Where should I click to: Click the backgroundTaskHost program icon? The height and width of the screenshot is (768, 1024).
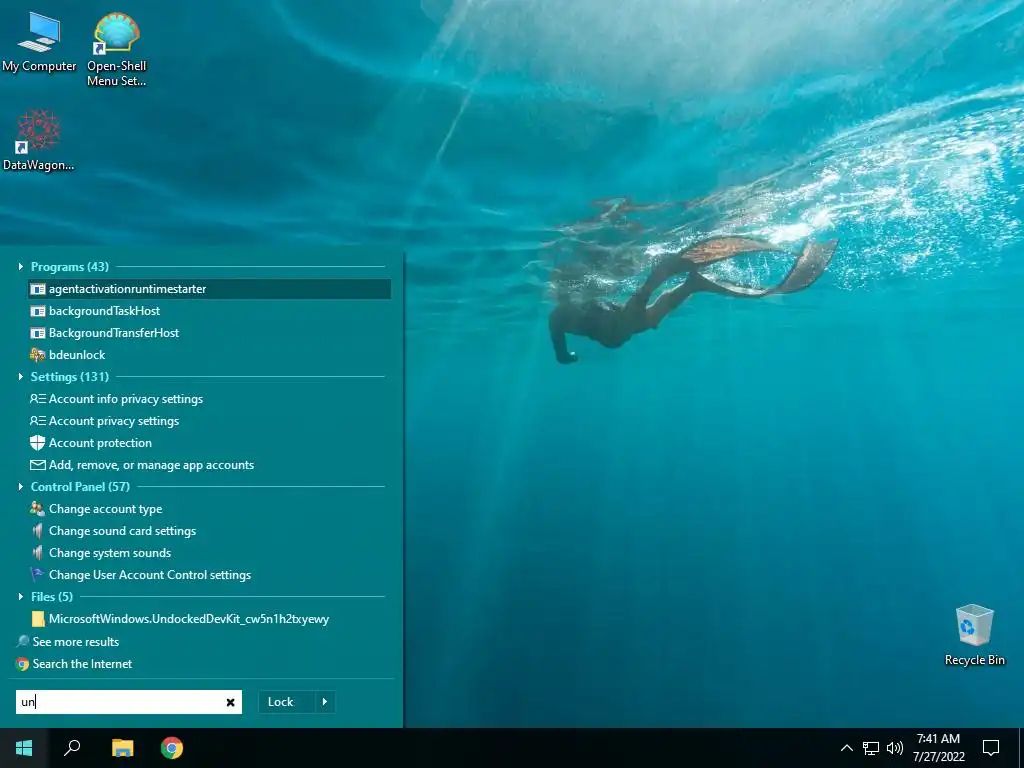pos(38,312)
